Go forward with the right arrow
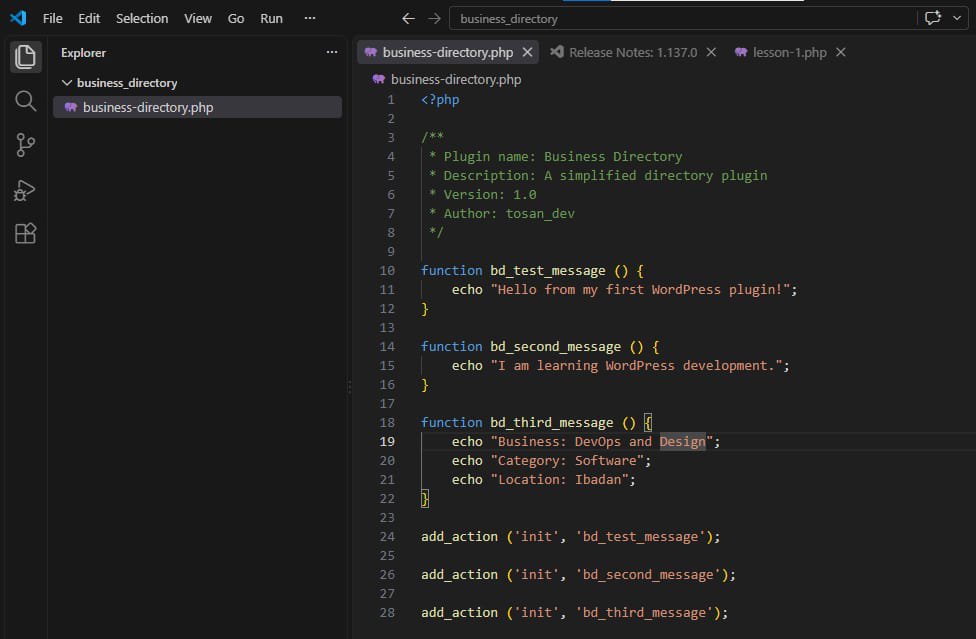 pyautogui.click(x=434, y=19)
